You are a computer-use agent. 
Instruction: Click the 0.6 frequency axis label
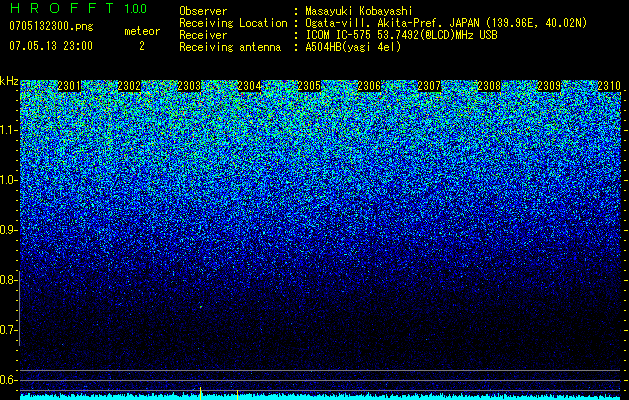[8, 380]
